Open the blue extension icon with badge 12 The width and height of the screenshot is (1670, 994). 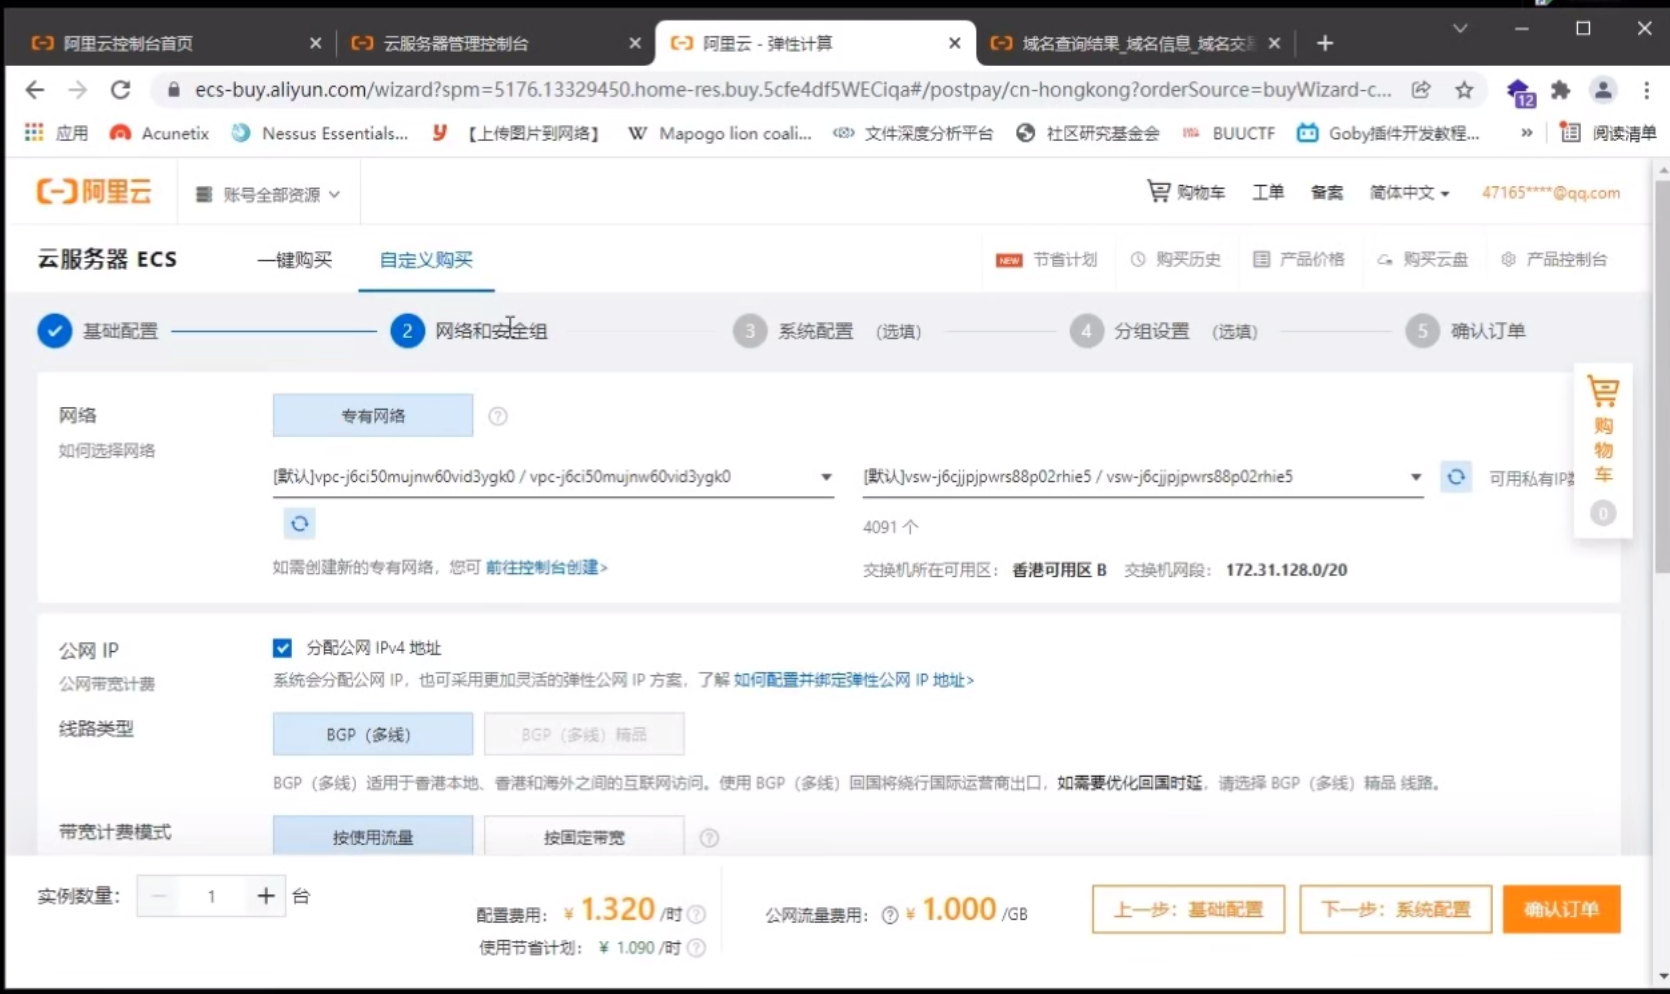coord(1519,92)
